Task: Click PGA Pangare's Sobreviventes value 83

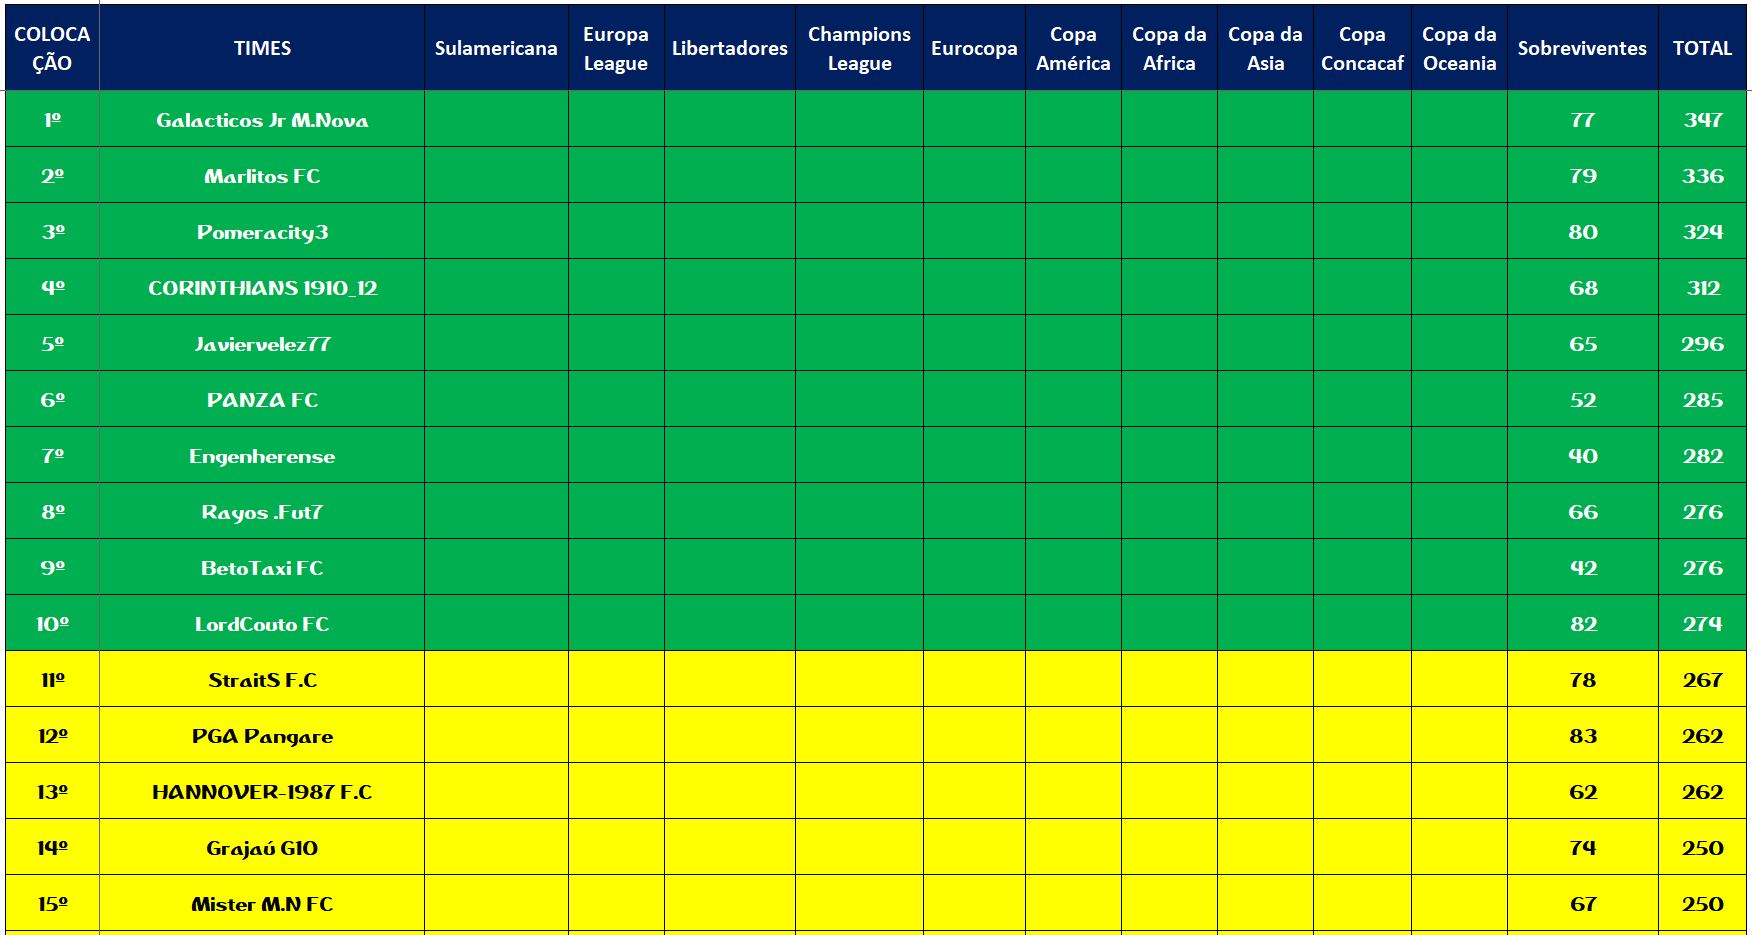Action: click(x=1582, y=736)
